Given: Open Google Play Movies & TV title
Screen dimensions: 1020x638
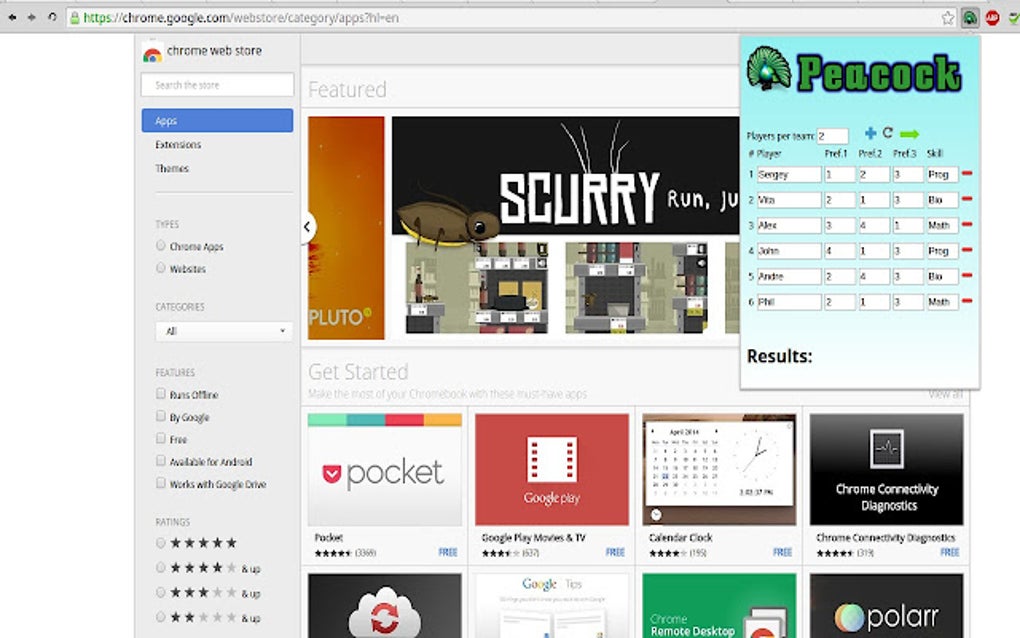Looking at the screenshot, I should (533, 538).
